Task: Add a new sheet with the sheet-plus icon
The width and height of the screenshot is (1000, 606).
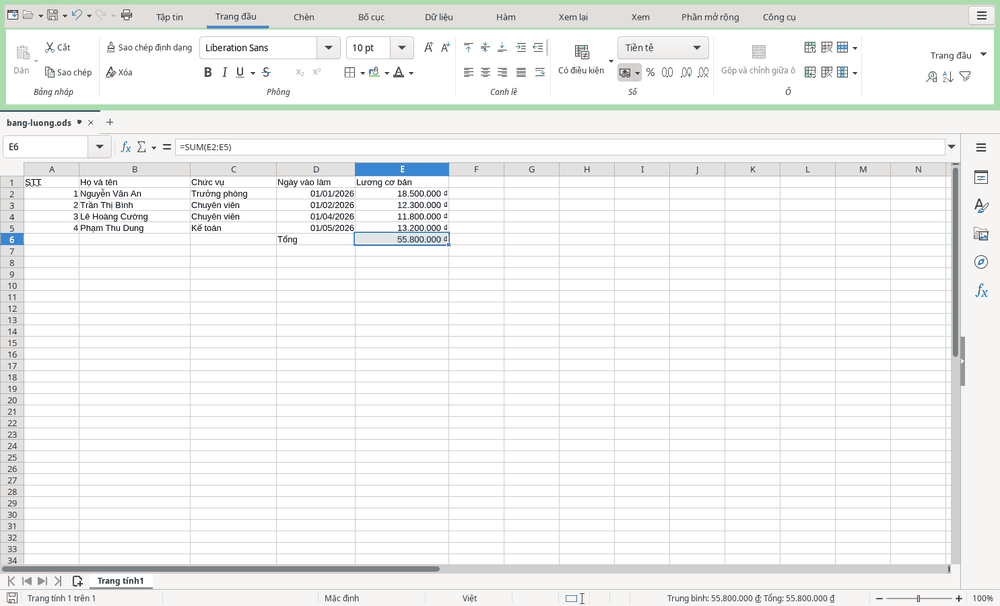Action: [x=77, y=581]
